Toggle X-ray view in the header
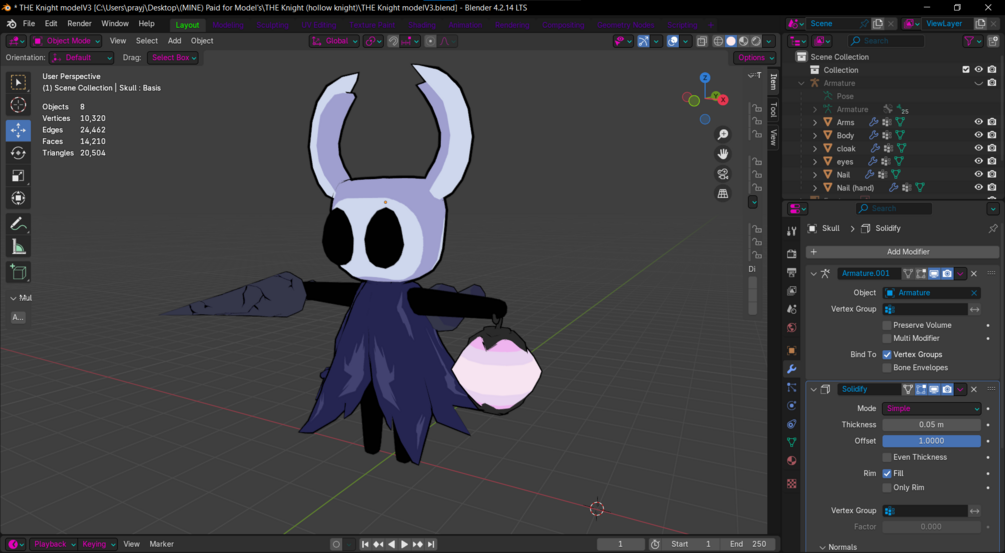 702,41
